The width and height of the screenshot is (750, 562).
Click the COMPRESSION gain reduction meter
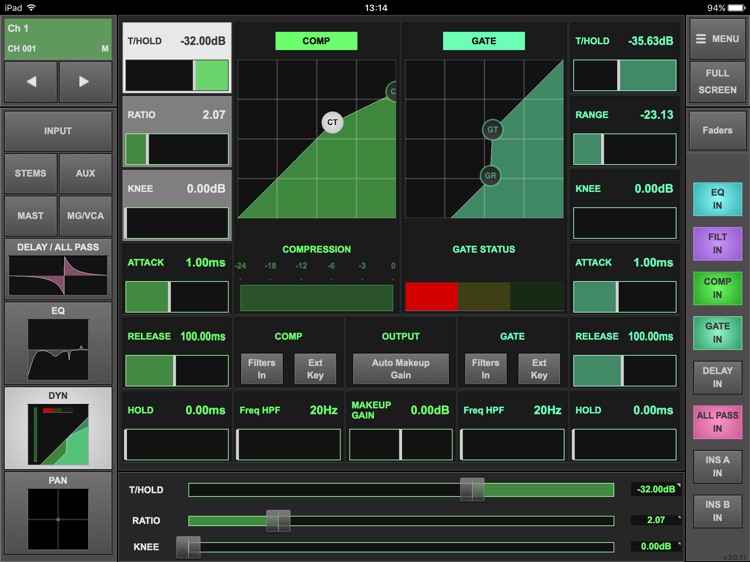tap(316, 298)
